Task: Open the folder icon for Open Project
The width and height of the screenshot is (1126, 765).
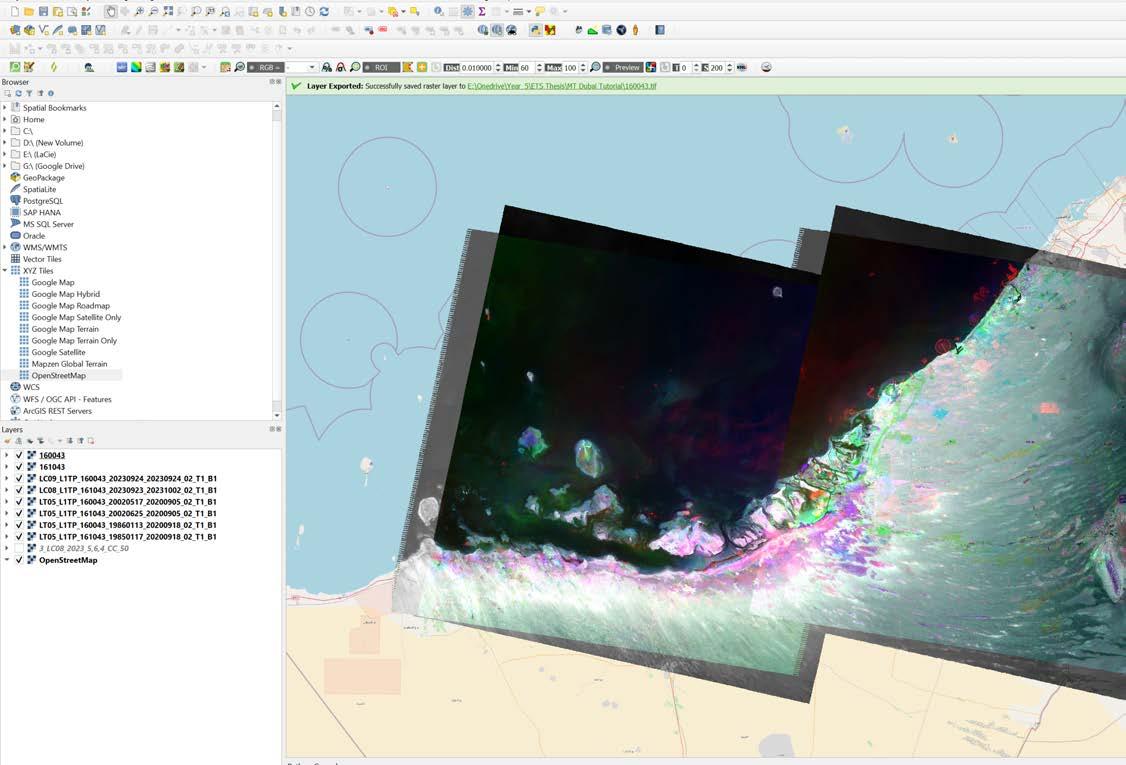Action: click(29, 11)
